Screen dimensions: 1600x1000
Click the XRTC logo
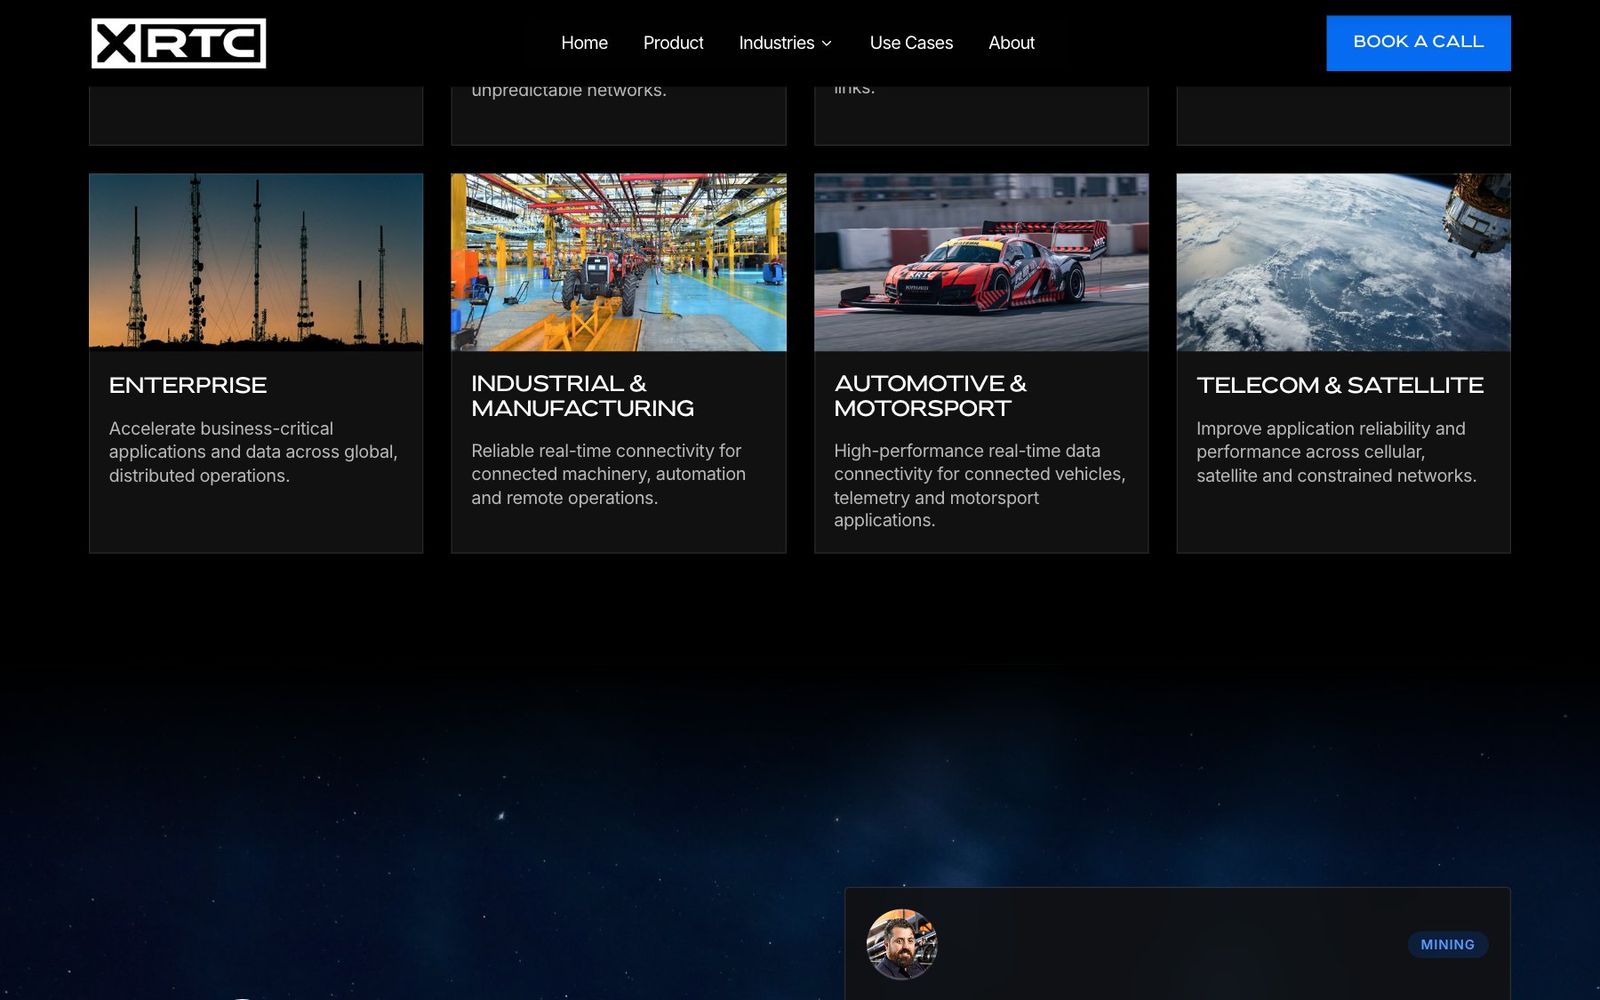[178, 43]
